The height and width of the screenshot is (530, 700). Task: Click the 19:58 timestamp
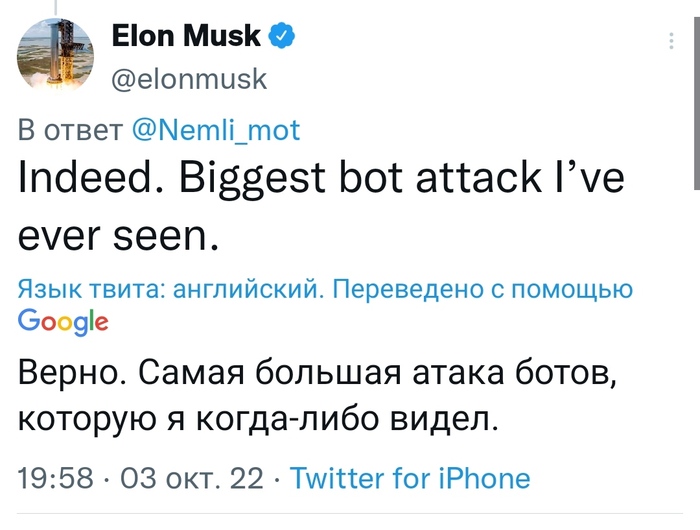click(x=57, y=478)
